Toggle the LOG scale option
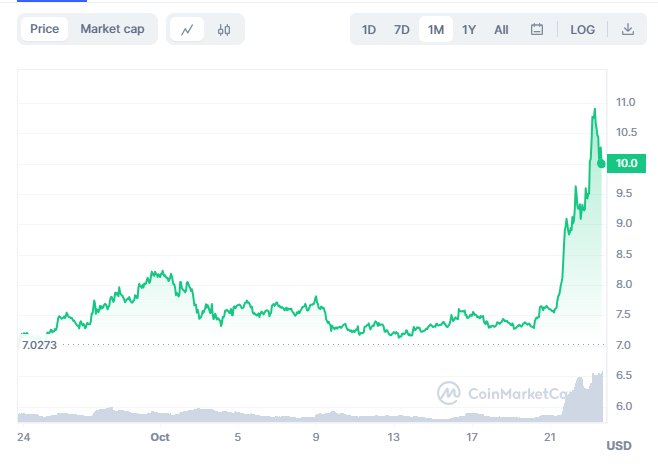Screen dimensions: 658x470 pyautogui.click(x=583, y=29)
